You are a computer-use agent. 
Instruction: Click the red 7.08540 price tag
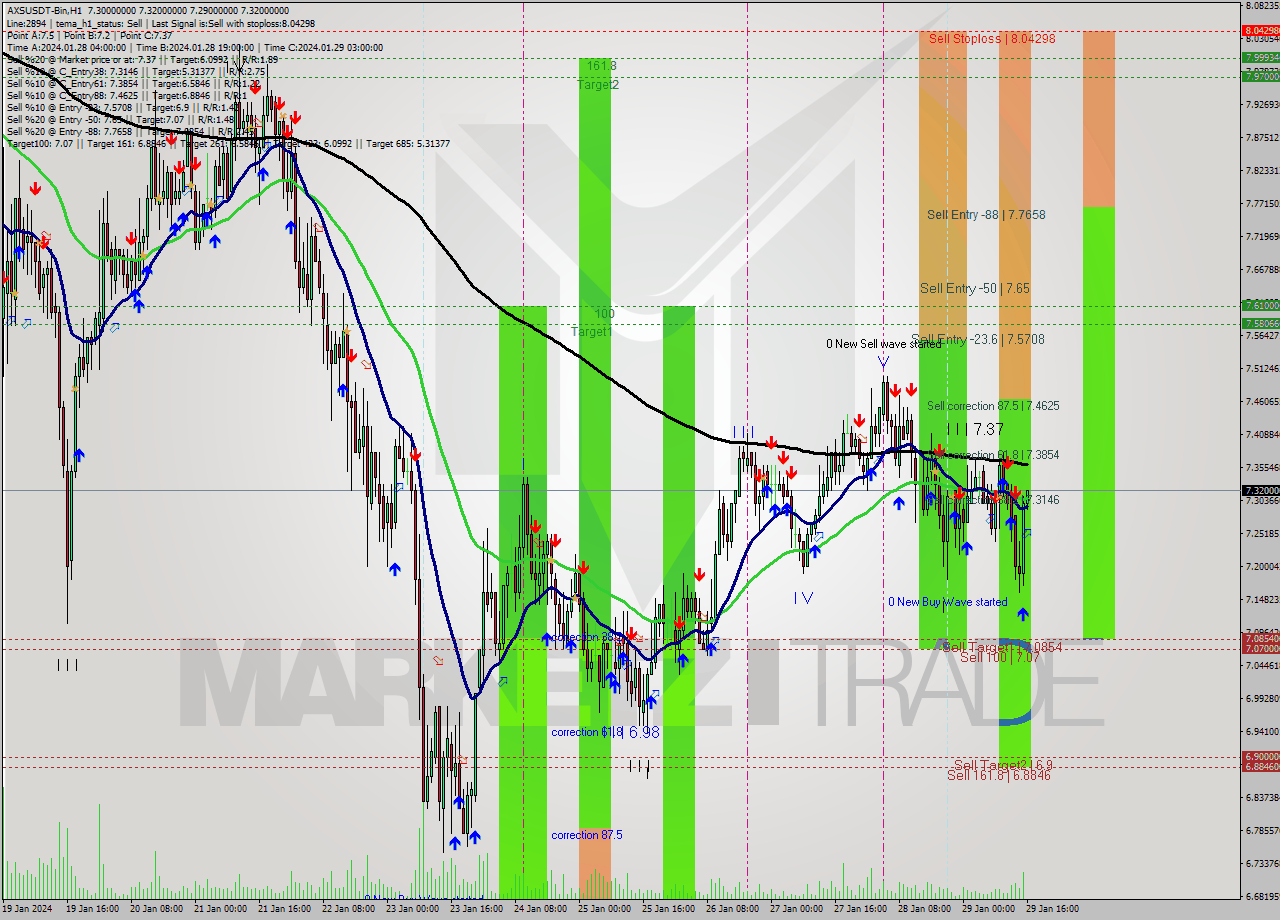click(x=1260, y=638)
